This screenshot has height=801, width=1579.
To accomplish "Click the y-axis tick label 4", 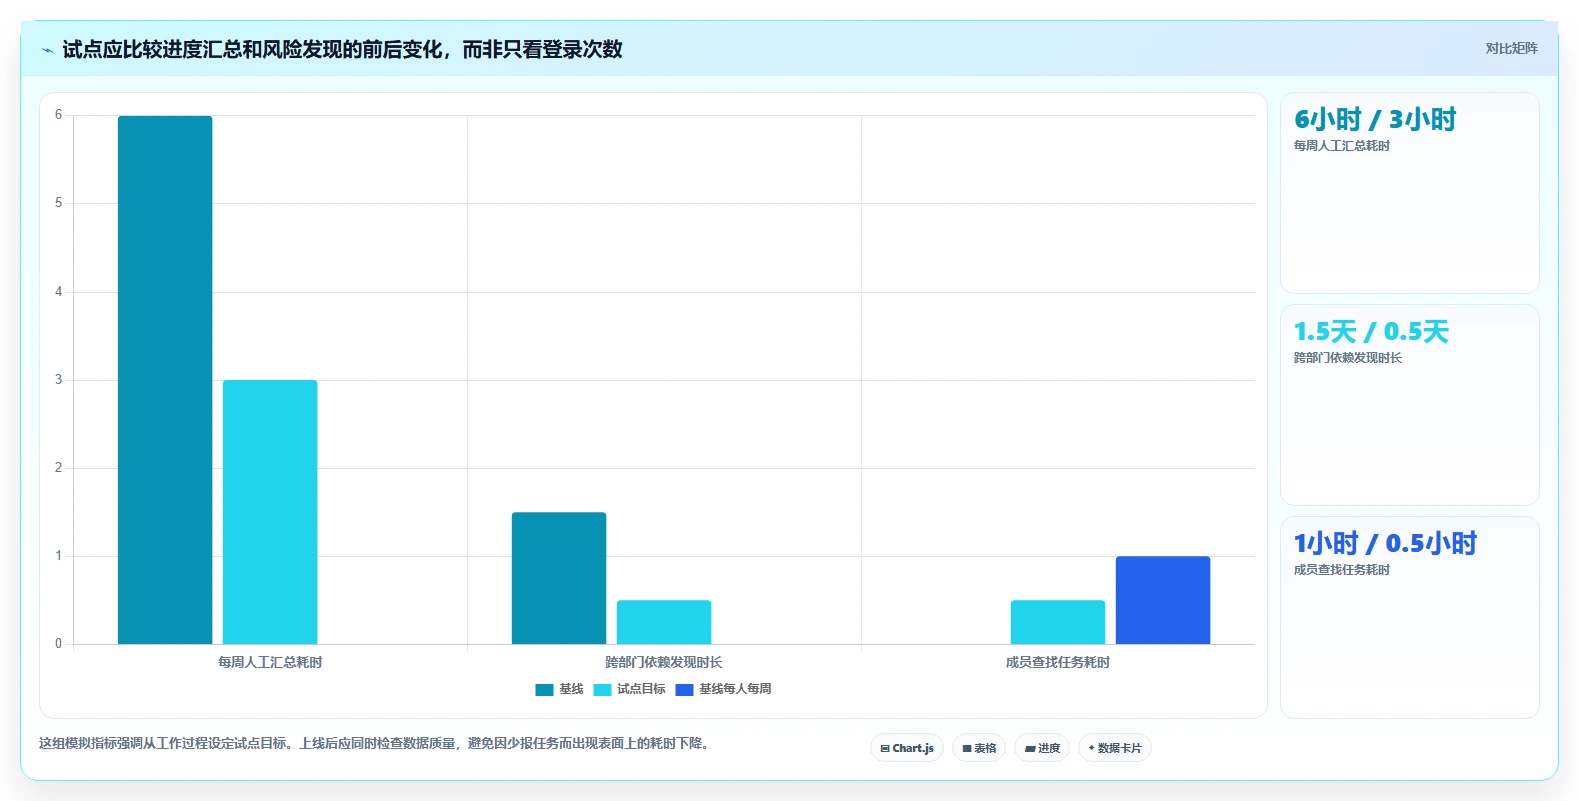I will pyautogui.click(x=58, y=292).
